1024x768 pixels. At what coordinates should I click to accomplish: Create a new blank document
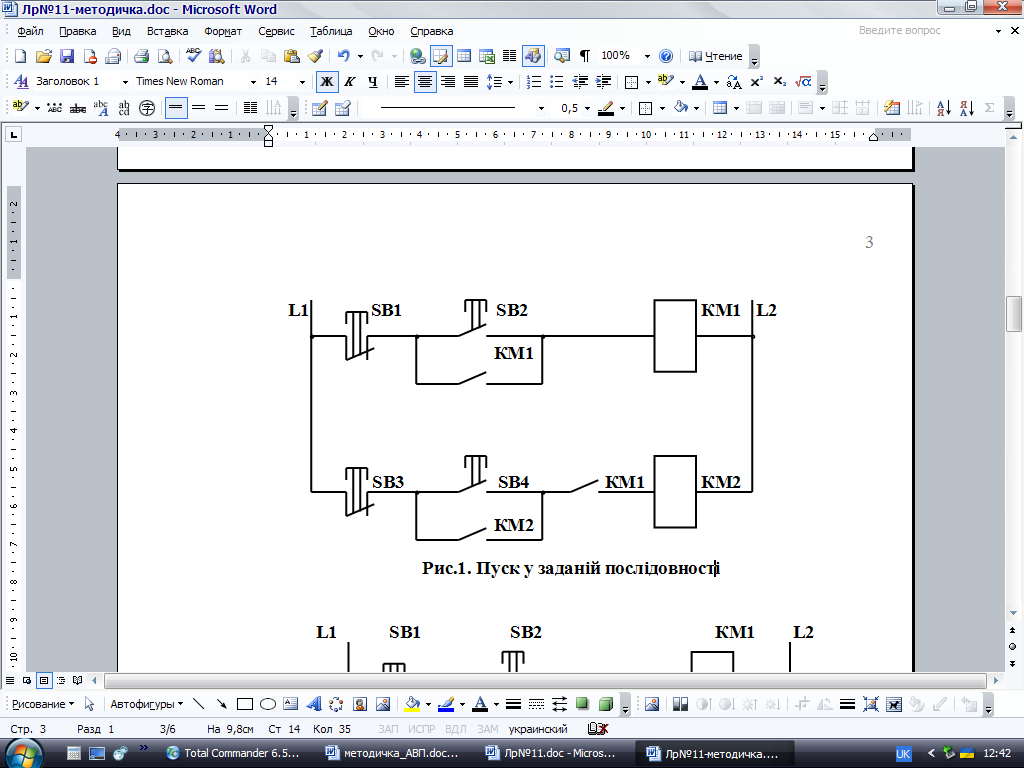pyautogui.click(x=20, y=56)
